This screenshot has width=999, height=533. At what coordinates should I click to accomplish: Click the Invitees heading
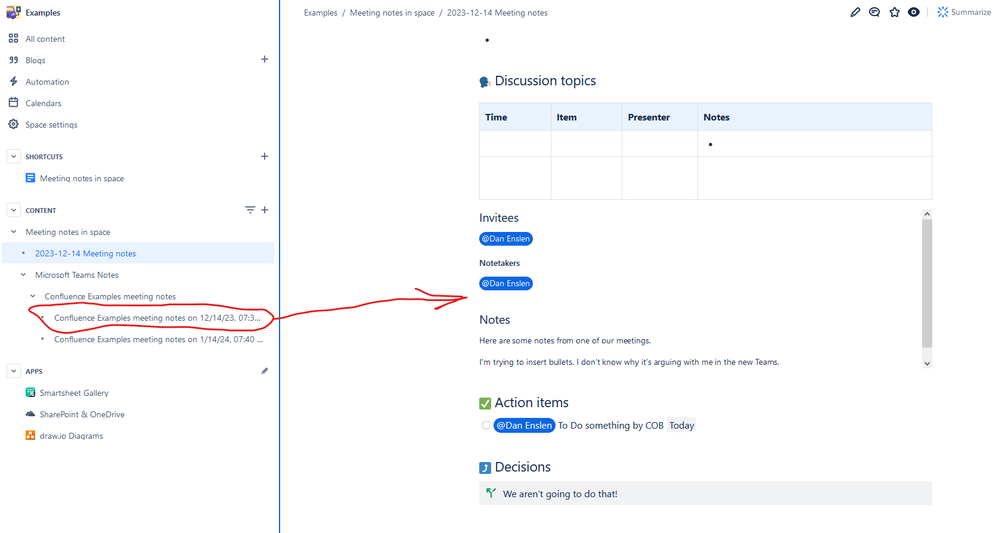pos(499,218)
